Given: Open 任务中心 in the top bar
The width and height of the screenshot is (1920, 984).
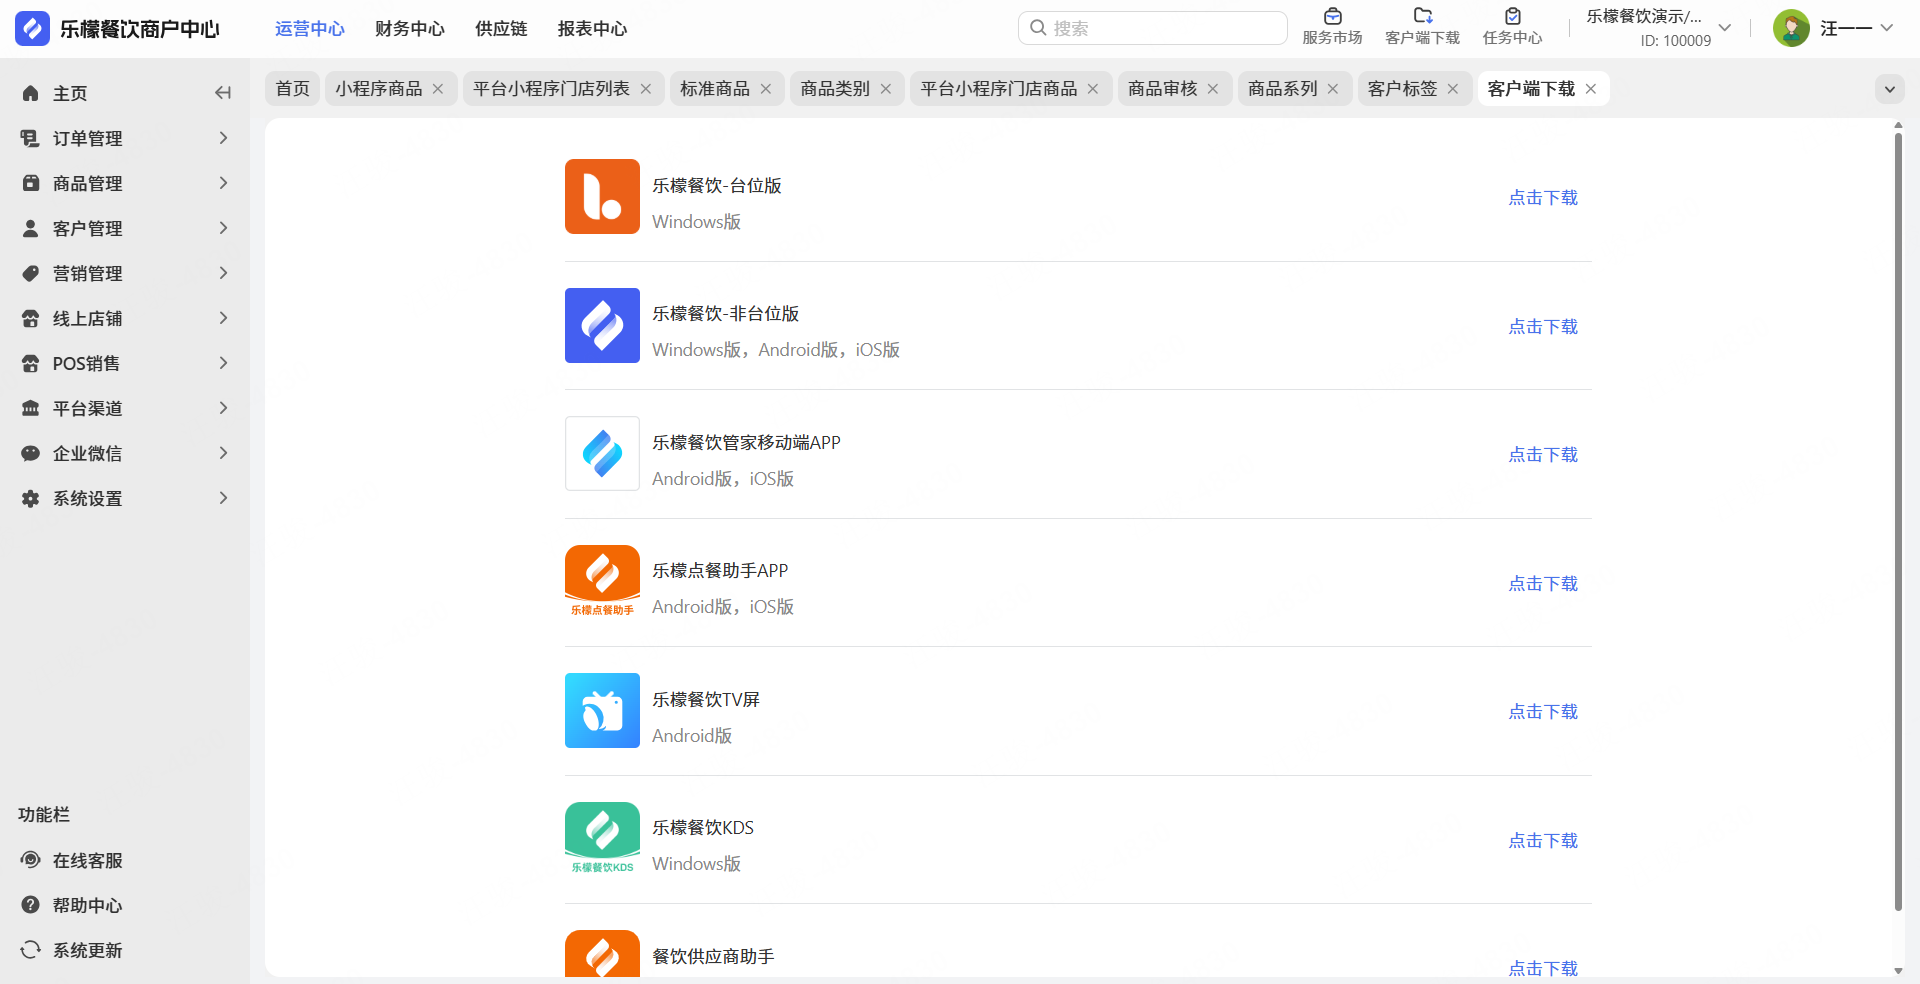Looking at the screenshot, I should tap(1512, 27).
